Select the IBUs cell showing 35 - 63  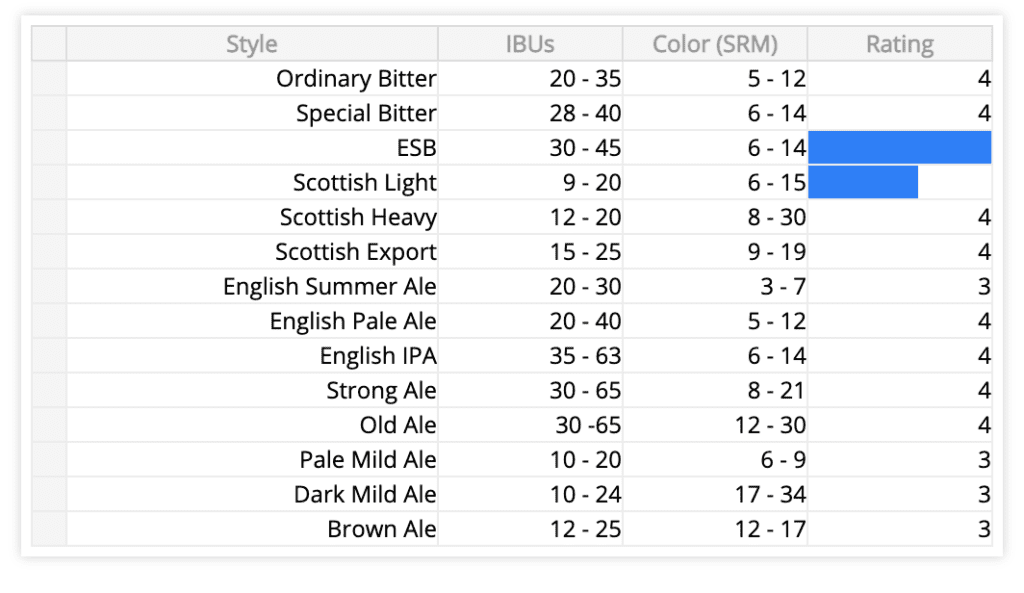[530, 356]
